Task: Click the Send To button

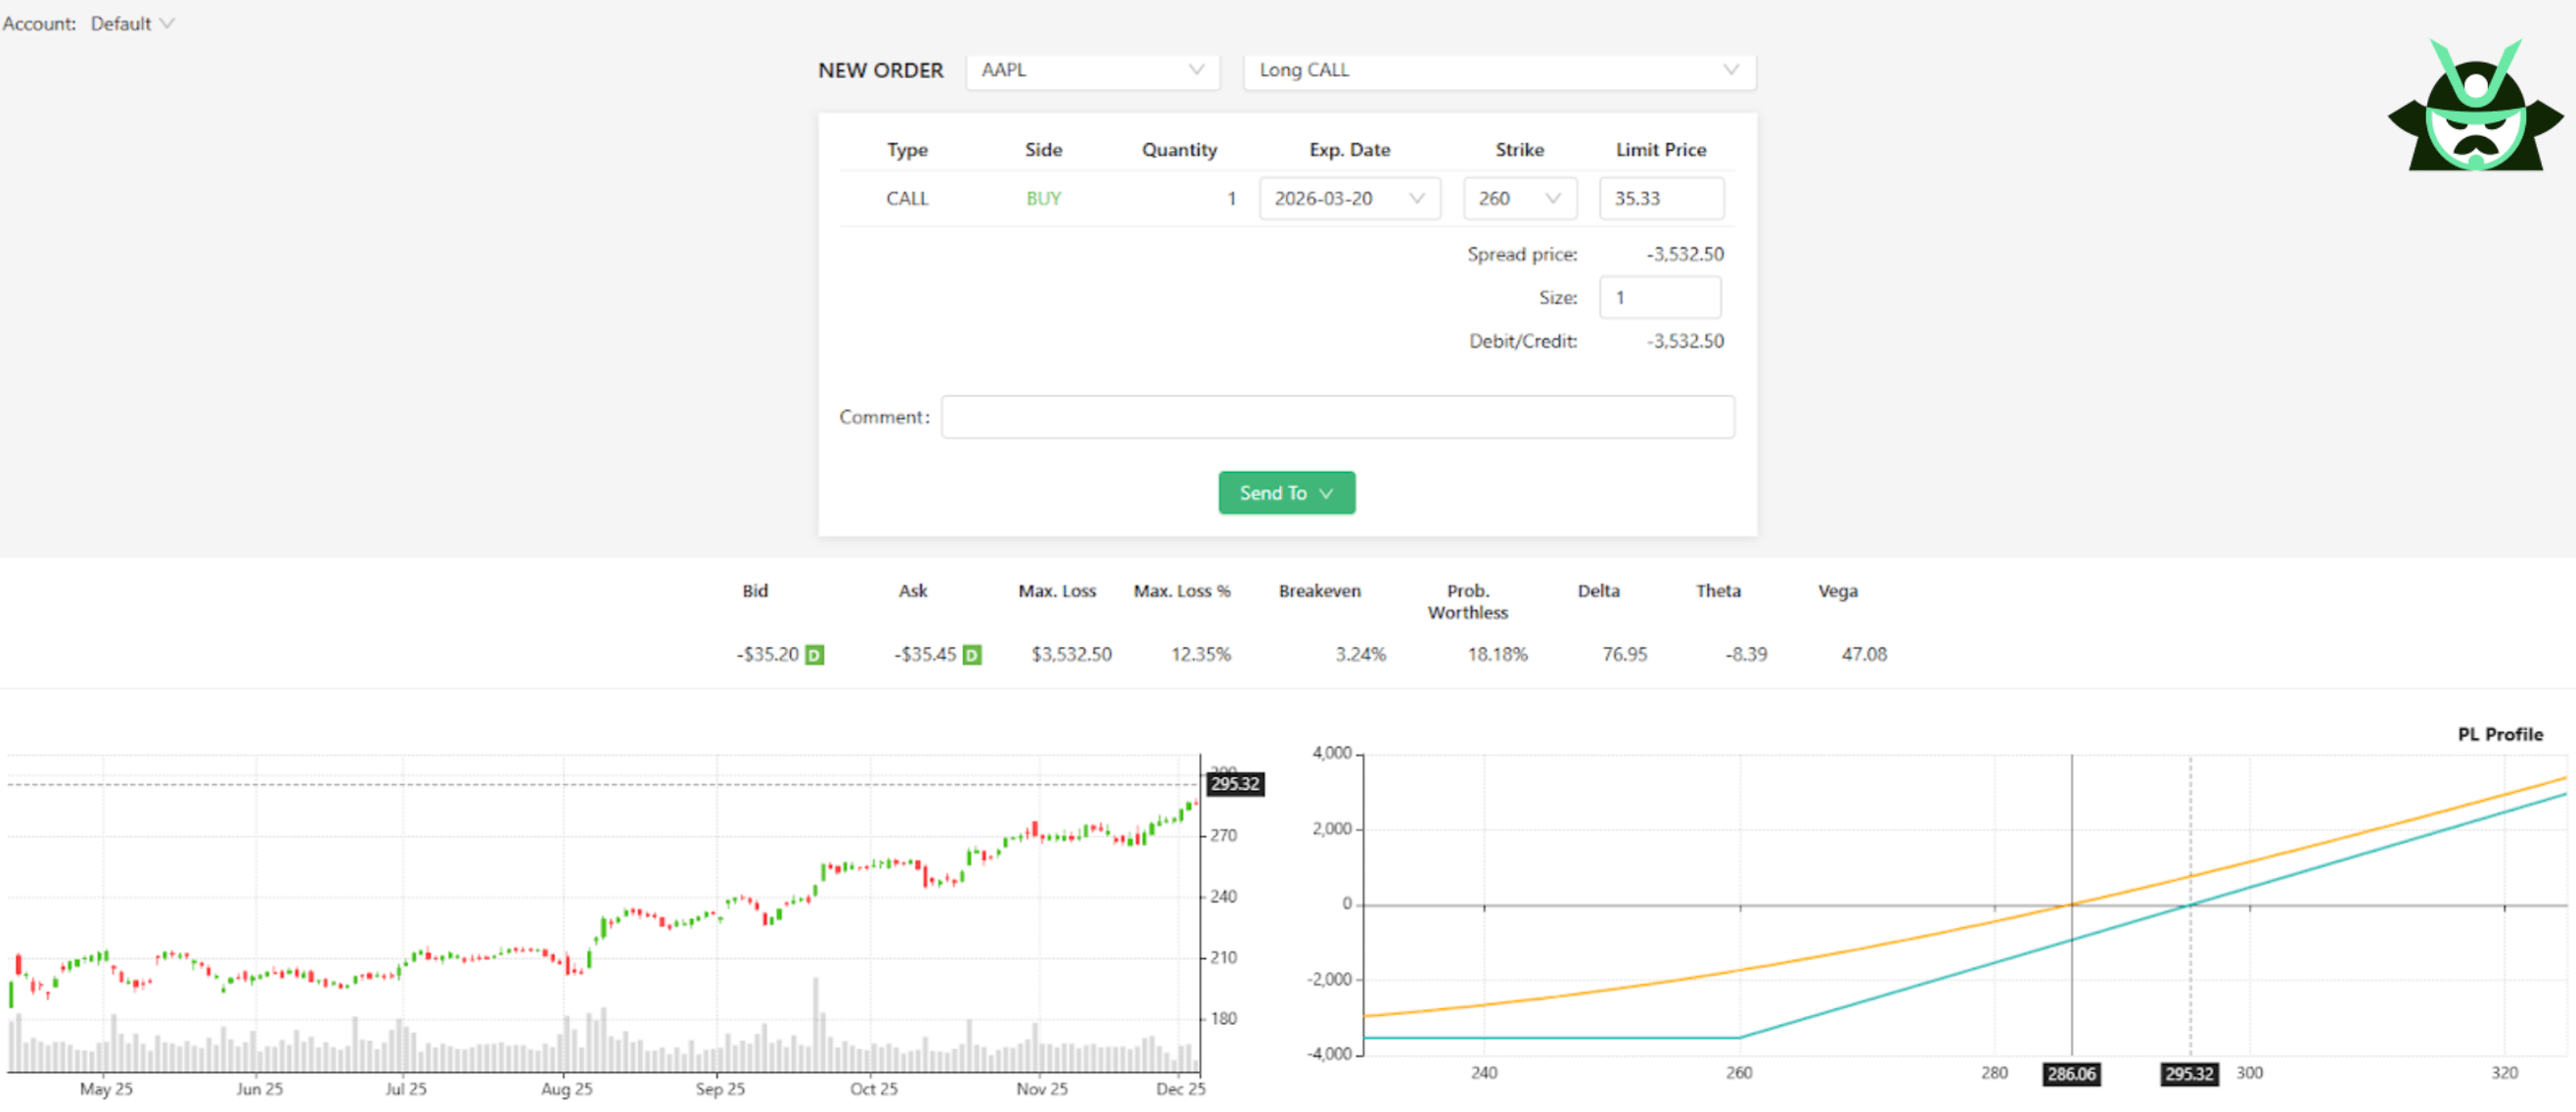Action: 1286,492
